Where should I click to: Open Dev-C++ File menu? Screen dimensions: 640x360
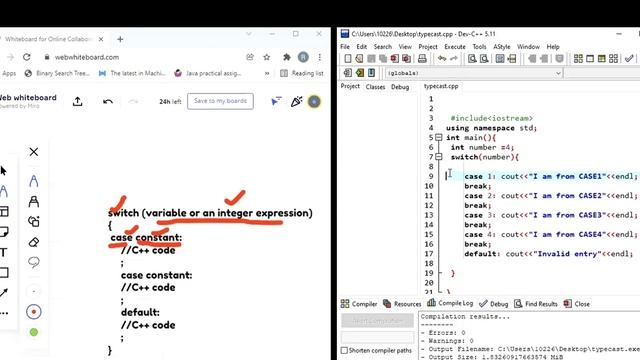(x=345, y=47)
